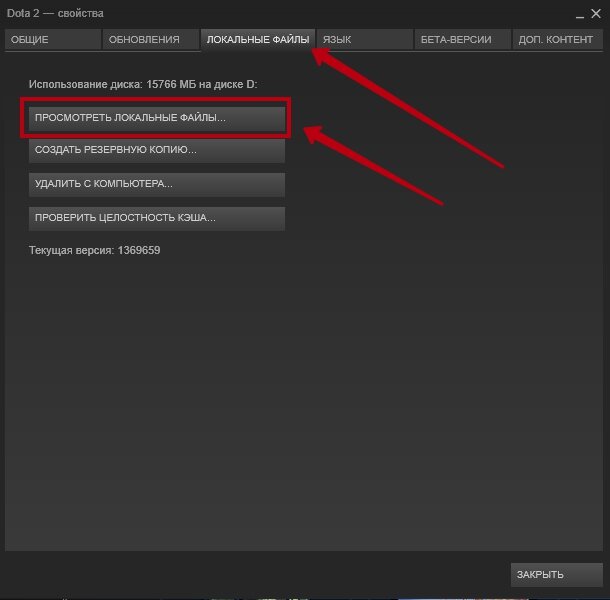610x600 pixels.
Task: Click СОЗДАТЬ РЕЗЕРВНУЮ КОПИЮ button
Action: coord(157,150)
